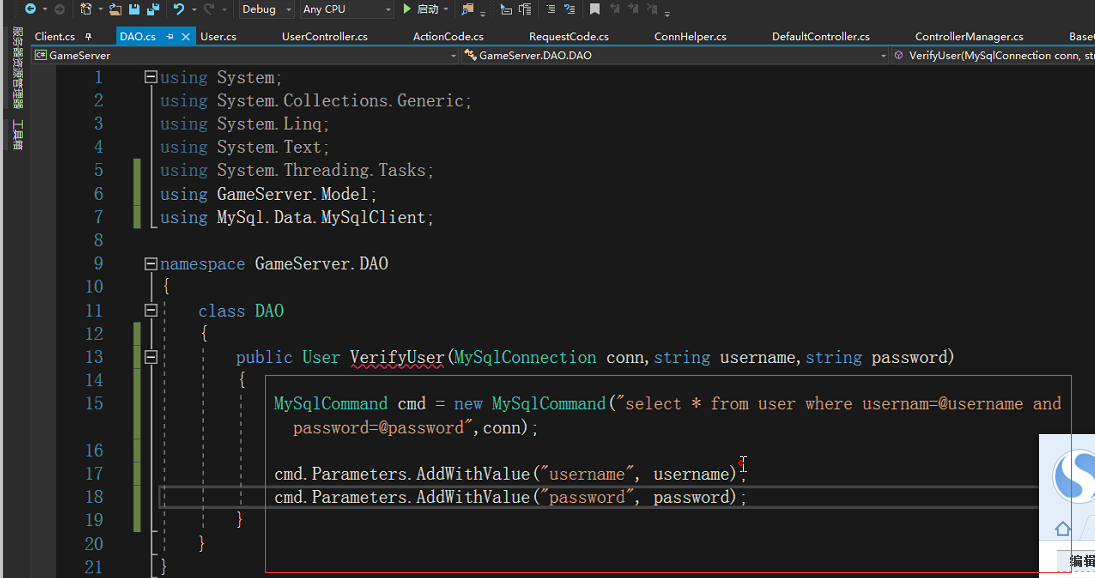
Task: Open the 工具箱 toolbox side tab
Action: [x=18, y=135]
